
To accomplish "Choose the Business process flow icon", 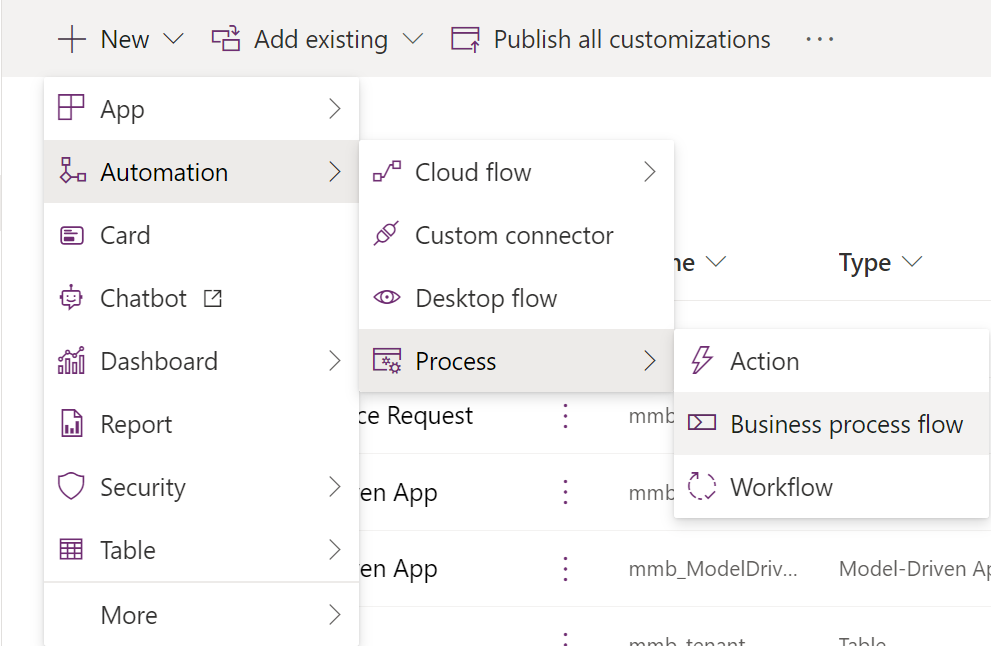I will [702, 422].
